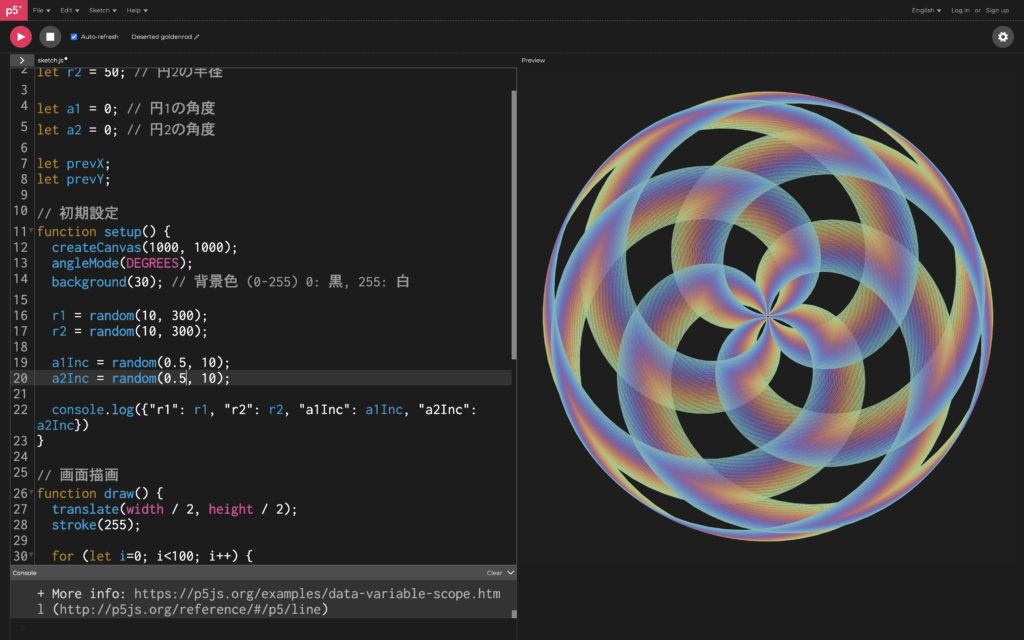This screenshot has width=1024, height=640.
Task: Click the p5js.org examples URL in console
Action: 268,601
